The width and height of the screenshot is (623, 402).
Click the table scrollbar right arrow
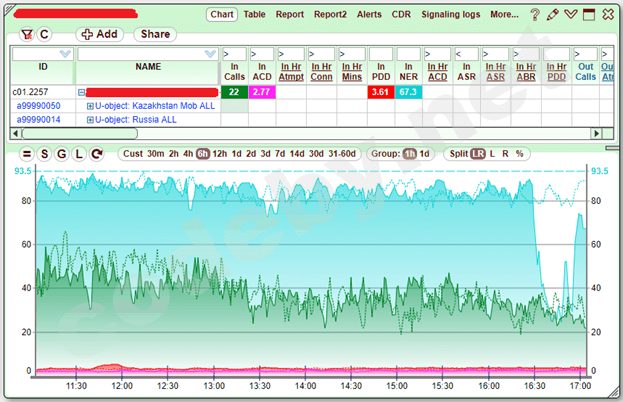pyautogui.click(x=596, y=133)
